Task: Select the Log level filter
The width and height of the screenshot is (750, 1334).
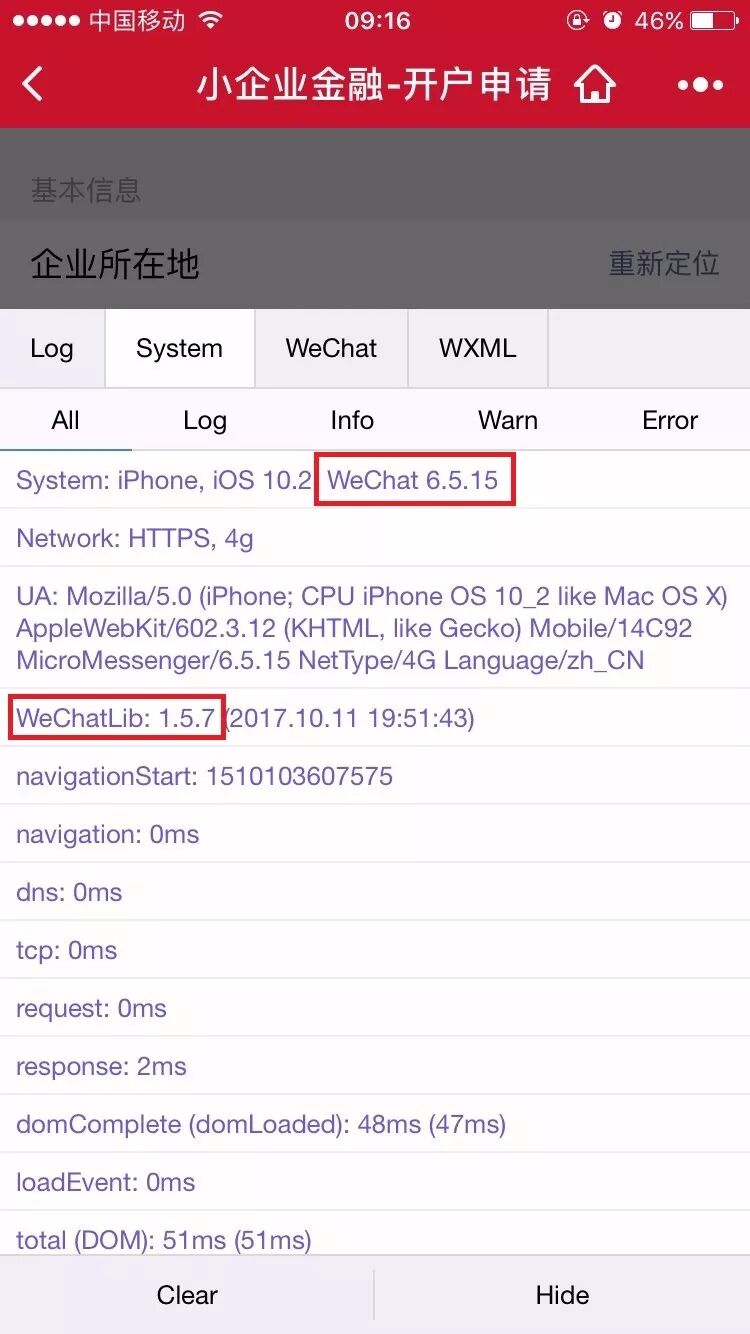Action: (204, 420)
